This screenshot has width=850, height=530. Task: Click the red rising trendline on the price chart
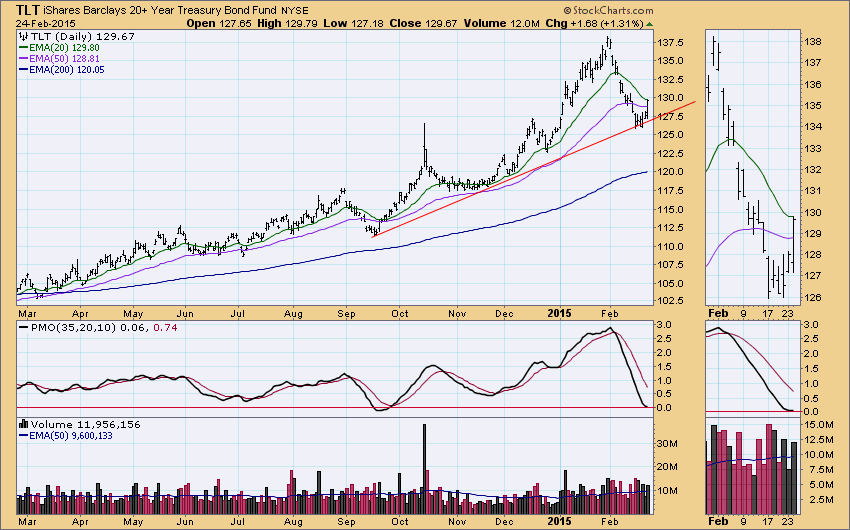(534, 169)
